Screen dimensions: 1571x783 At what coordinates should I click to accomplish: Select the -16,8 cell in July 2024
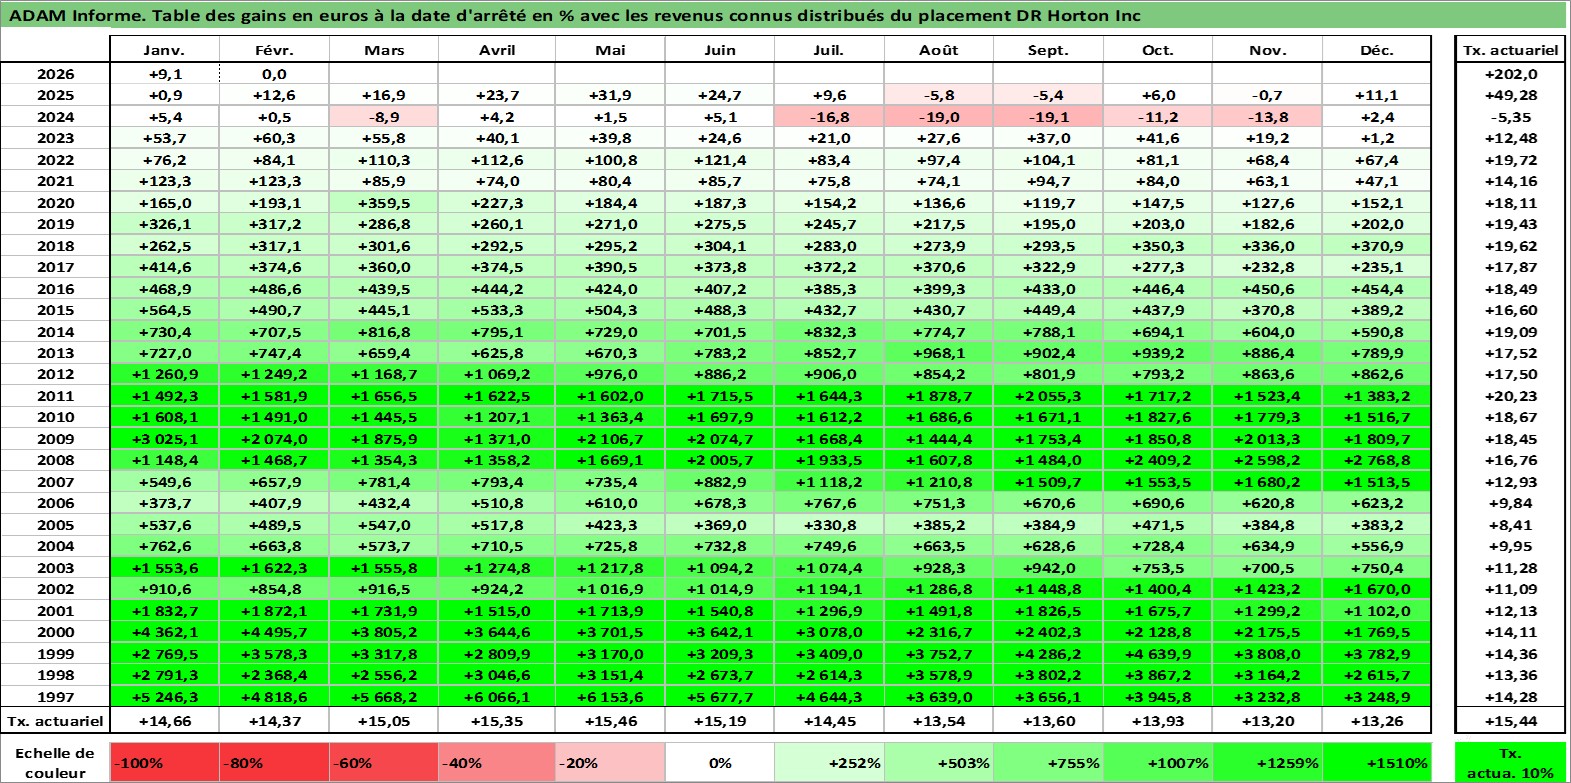829,117
